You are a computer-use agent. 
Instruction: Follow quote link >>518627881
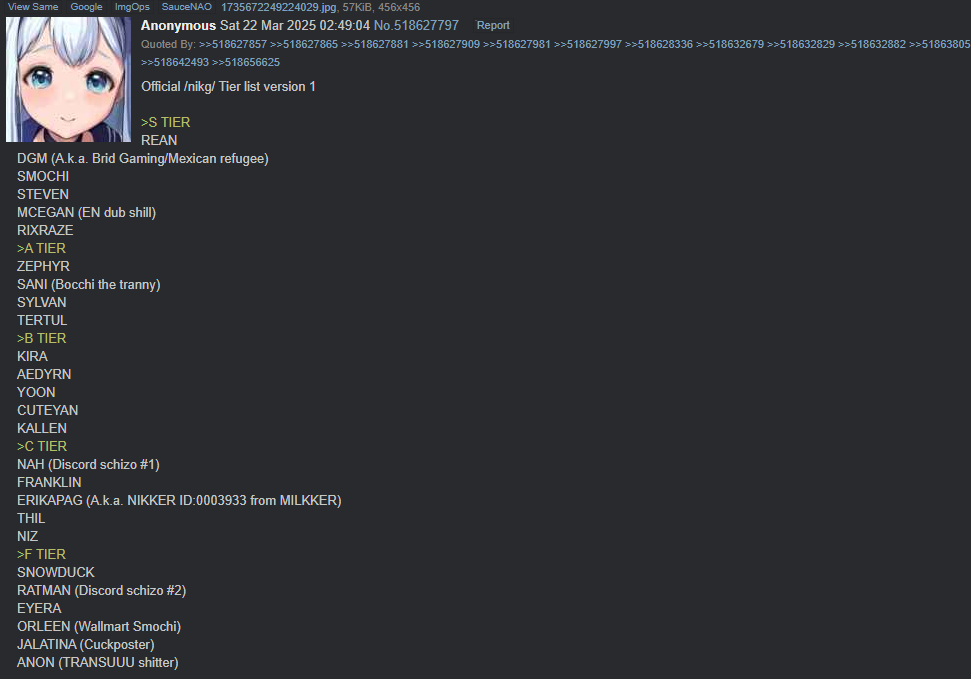tap(375, 45)
